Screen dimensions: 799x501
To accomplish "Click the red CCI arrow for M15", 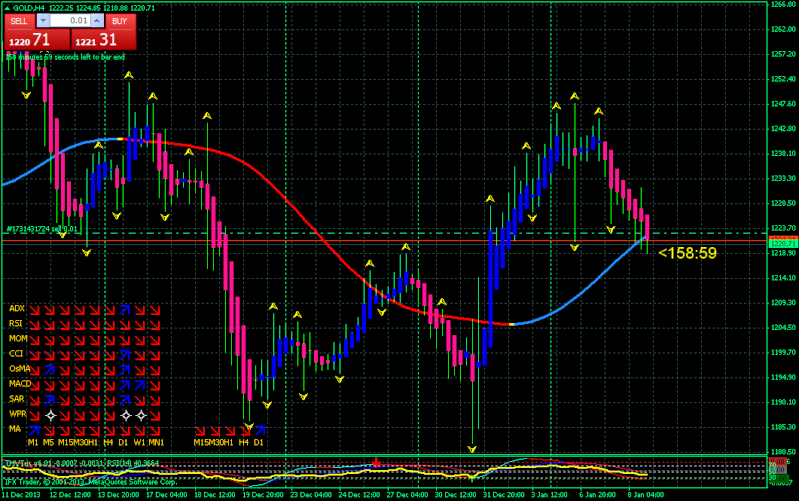I will coord(65,355).
